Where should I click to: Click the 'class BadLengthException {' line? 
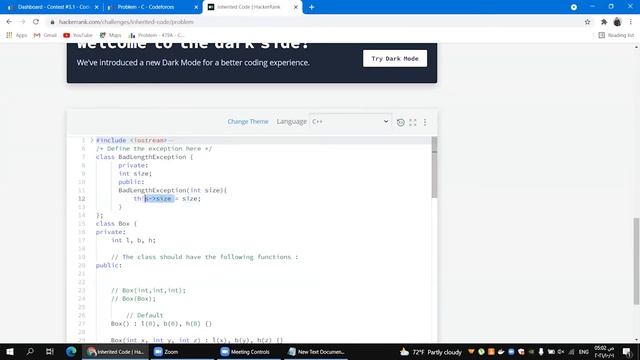pos(144,157)
